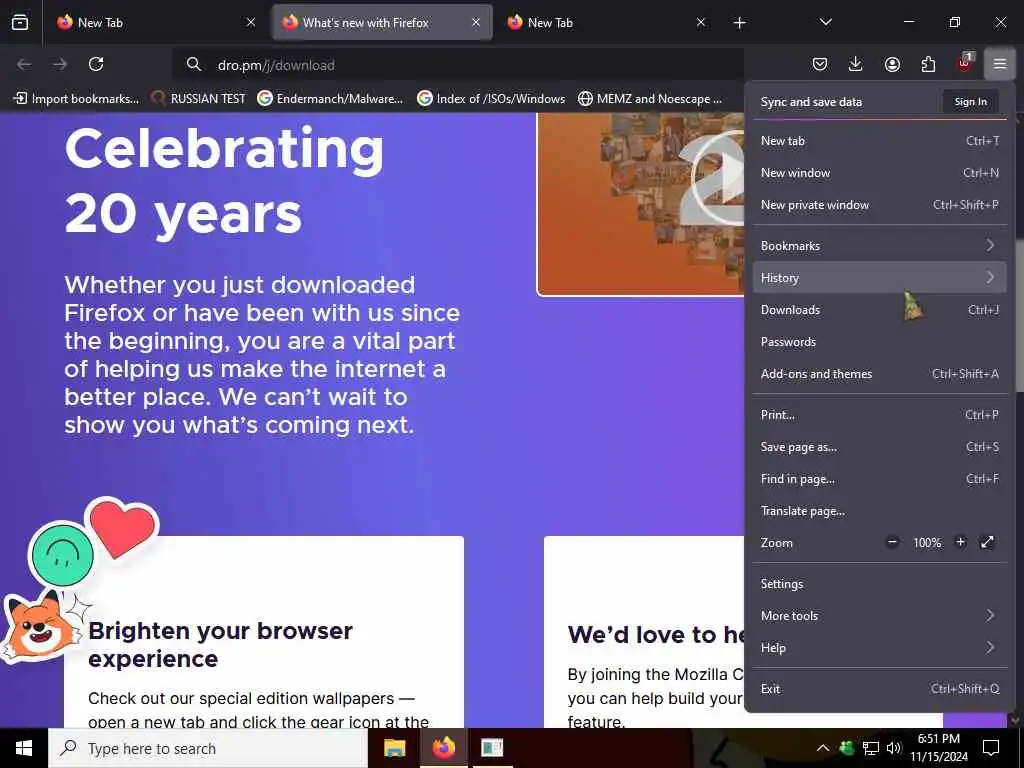Screen dimensions: 1024x768
Task: Select New tab menu entry
Action: pos(880,140)
